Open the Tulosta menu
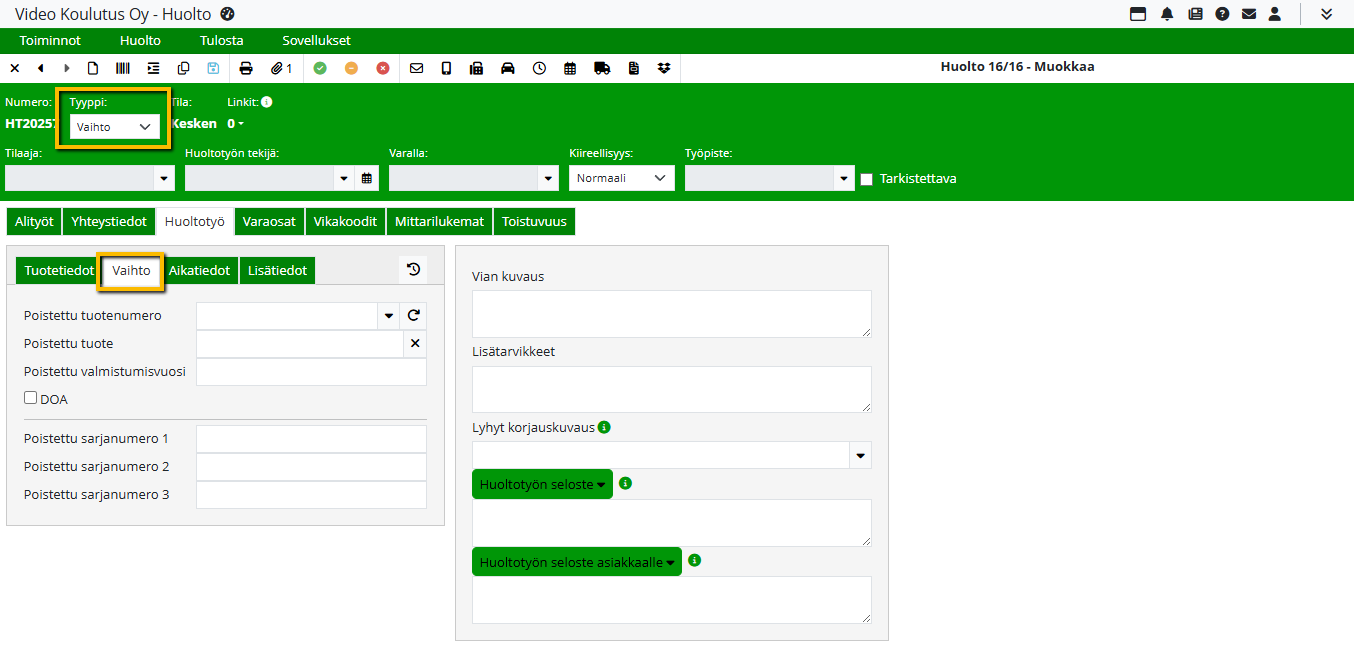The height and width of the screenshot is (663, 1354). tap(221, 41)
